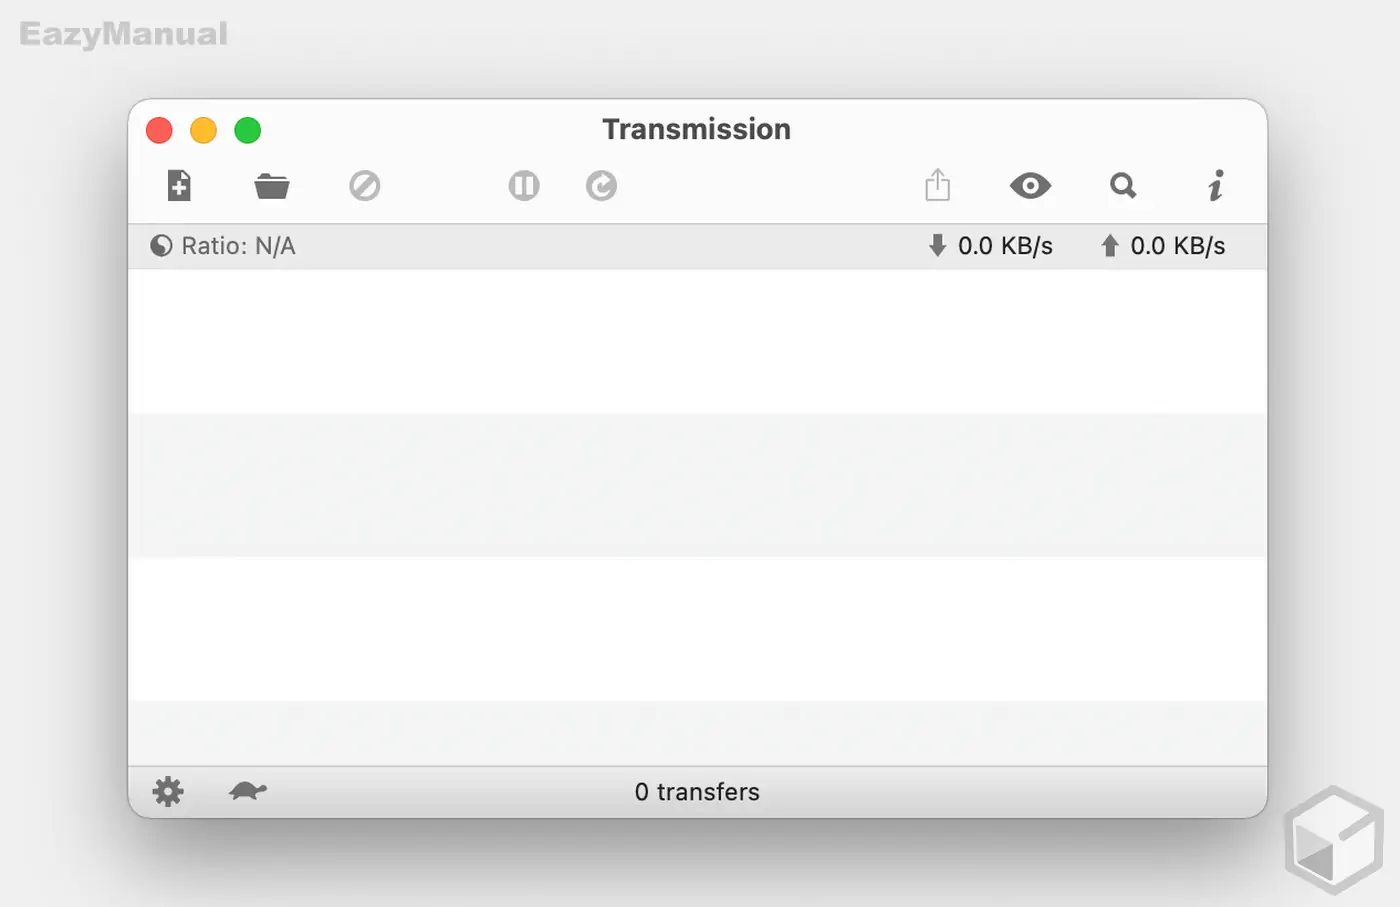Screen dimensions: 1400x907
Task: Click the empty transfer list area
Action: point(697,500)
